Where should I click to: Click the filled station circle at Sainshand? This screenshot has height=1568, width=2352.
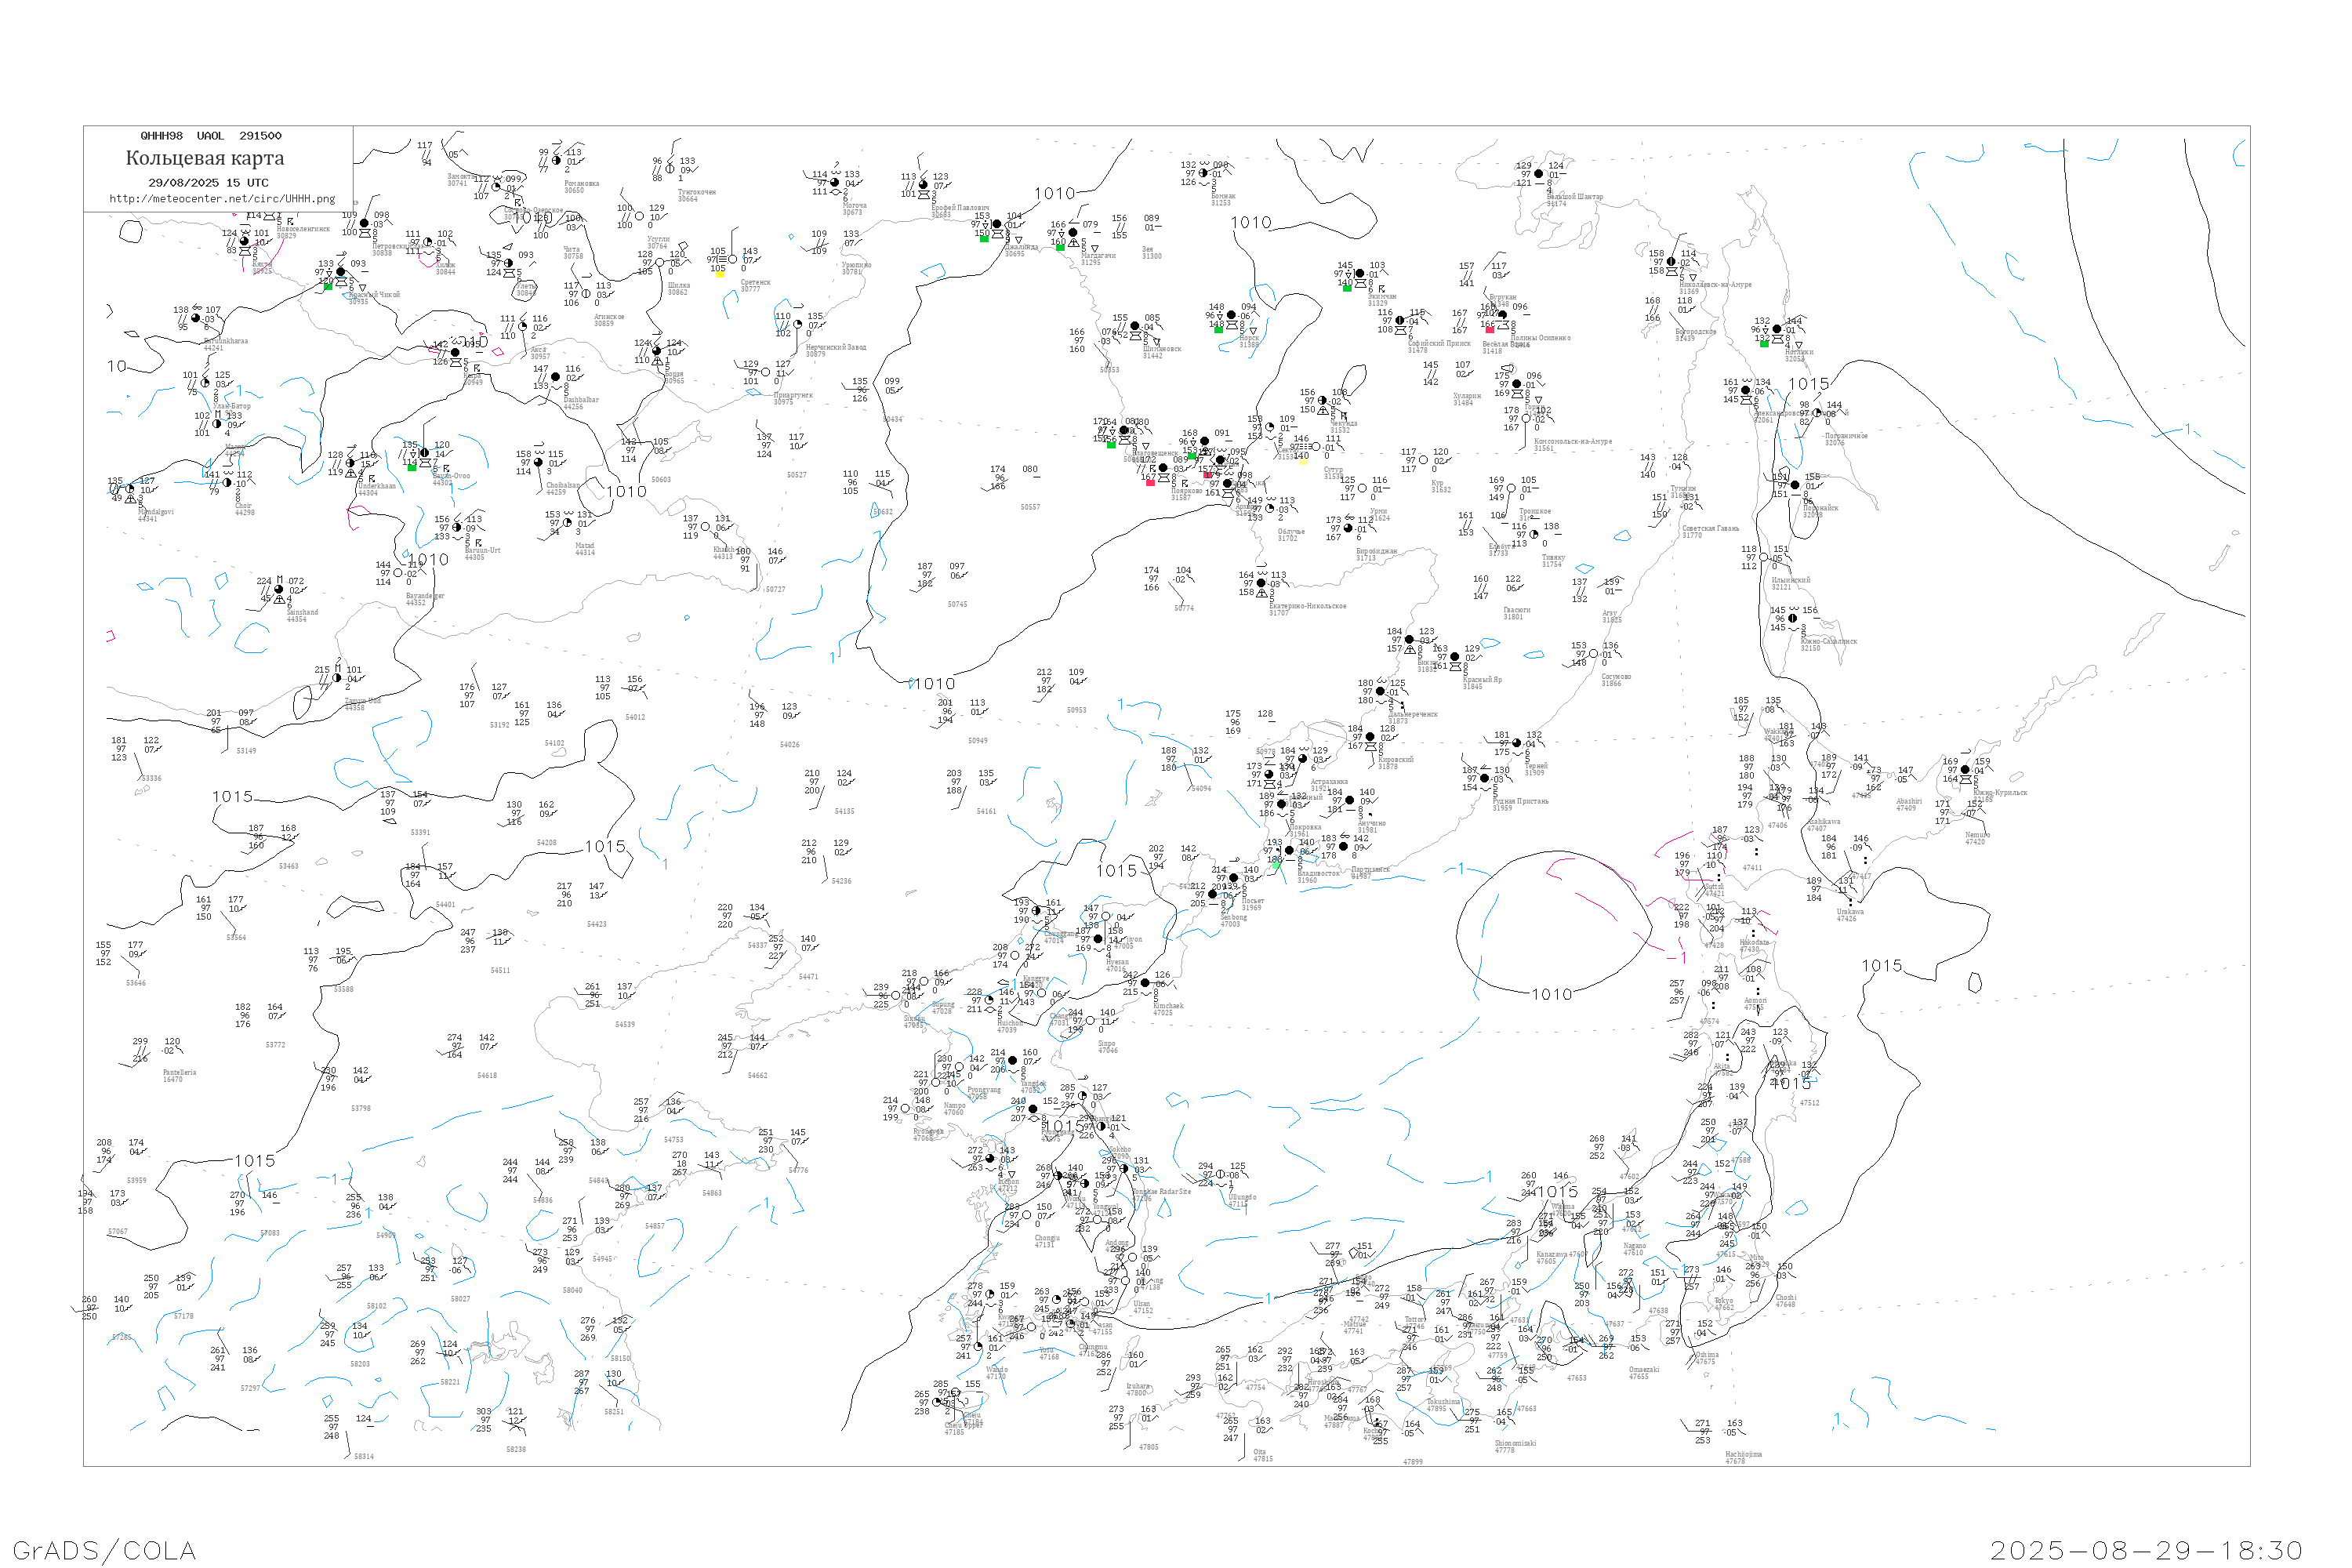click(279, 589)
